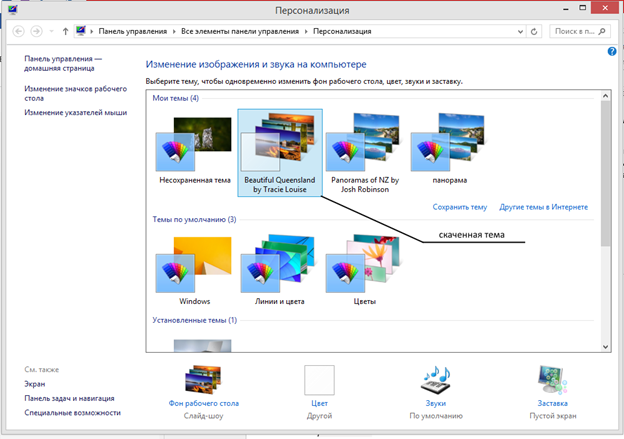624x439 pixels.
Task: Click Все элементы панели управления breadcrumb
Action: (240, 31)
